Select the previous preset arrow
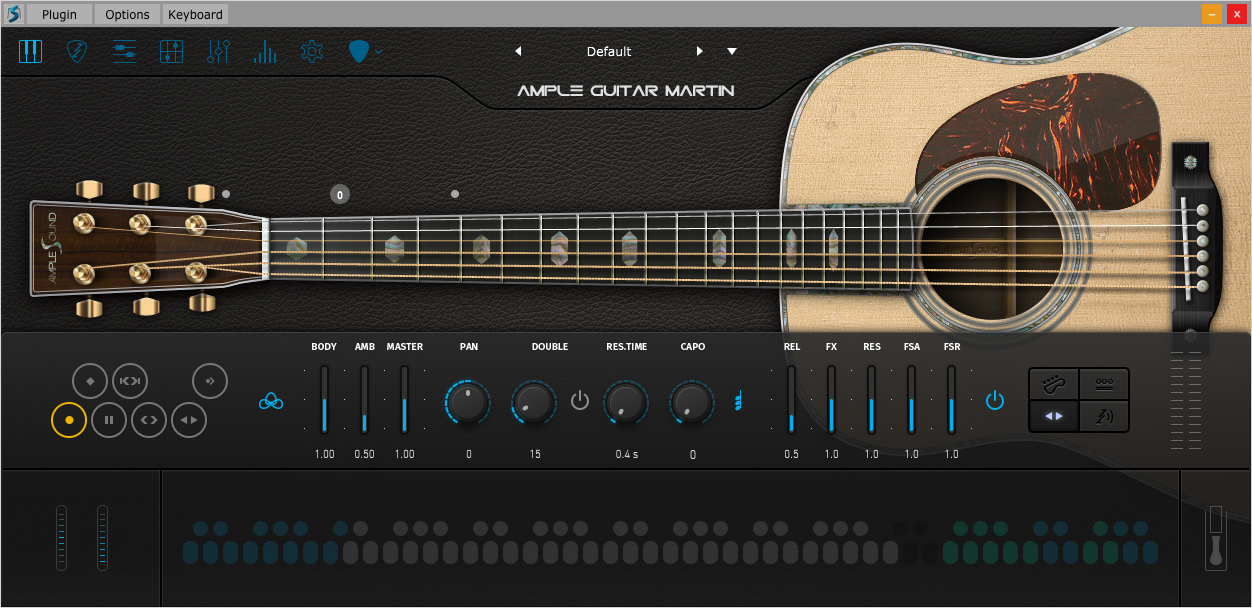 pyautogui.click(x=518, y=51)
